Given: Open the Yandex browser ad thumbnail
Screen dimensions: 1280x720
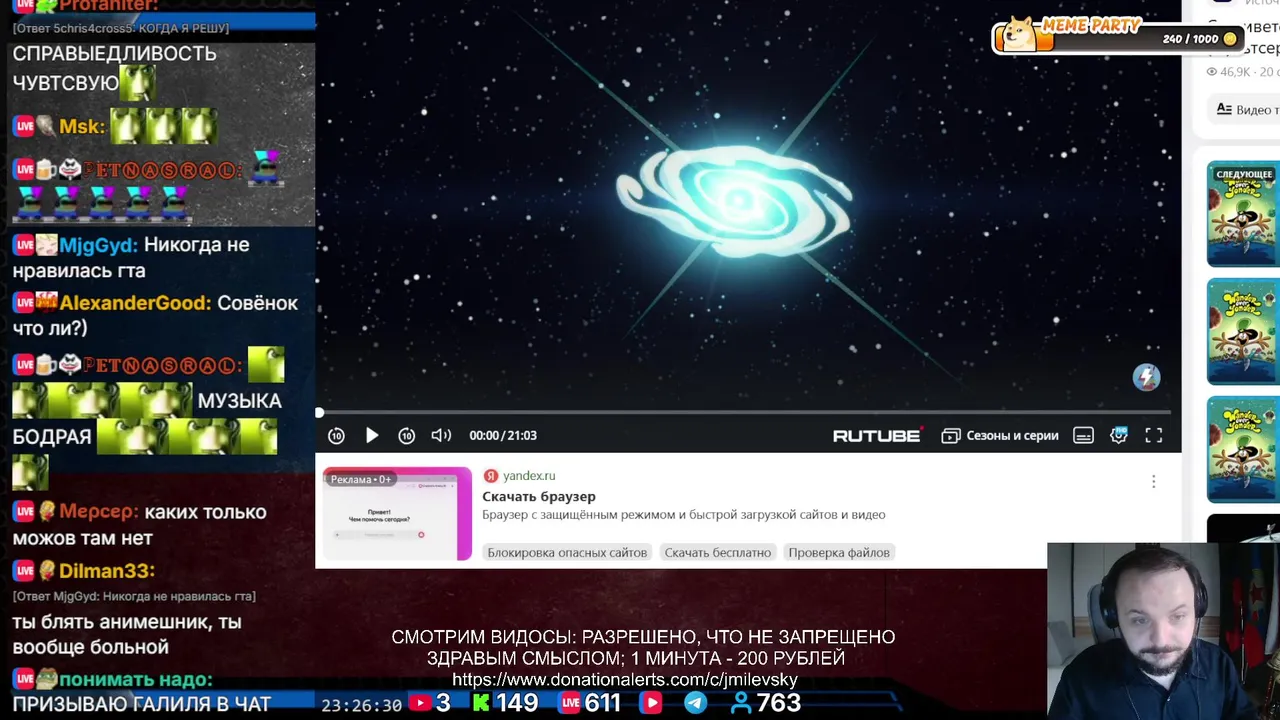Looking at the screenshot, I should [x=397, y=514].
